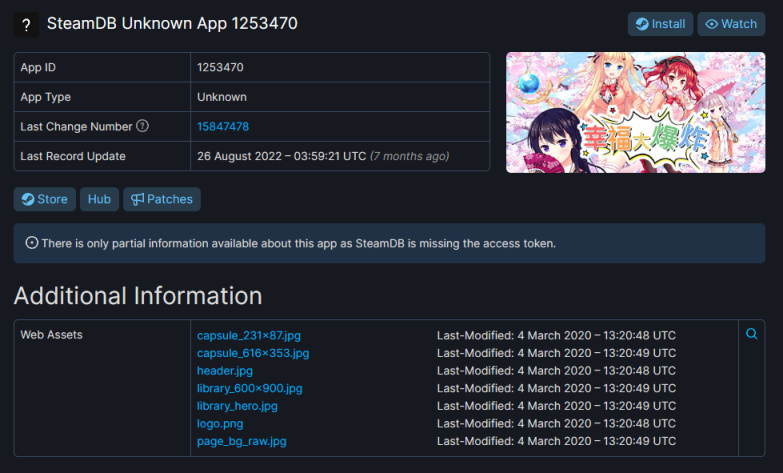
Task: Click the magnifier icon in Web Assets
Action: pyautogui.click(x=752, y=334)
